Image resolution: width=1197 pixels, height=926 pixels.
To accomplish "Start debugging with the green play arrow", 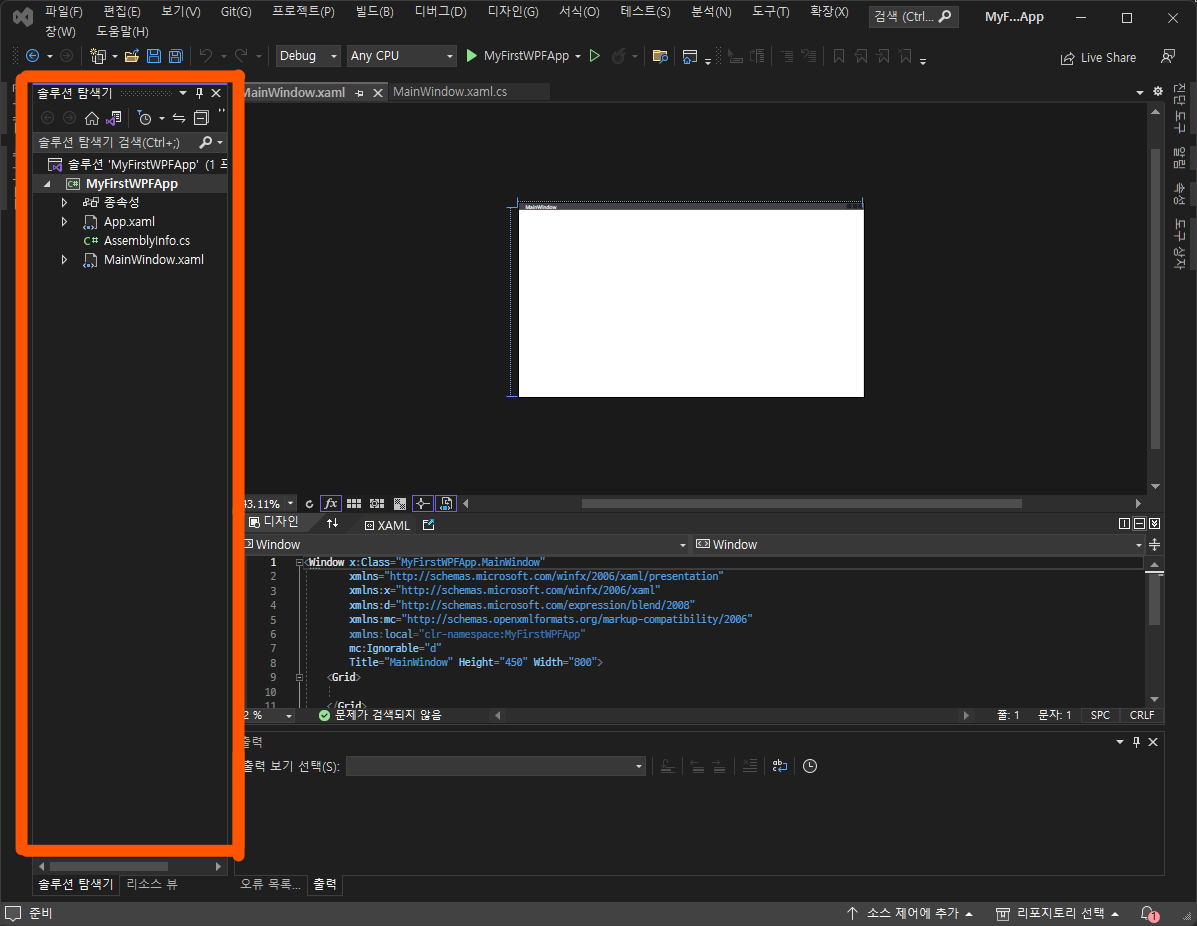I will point(471,56).
